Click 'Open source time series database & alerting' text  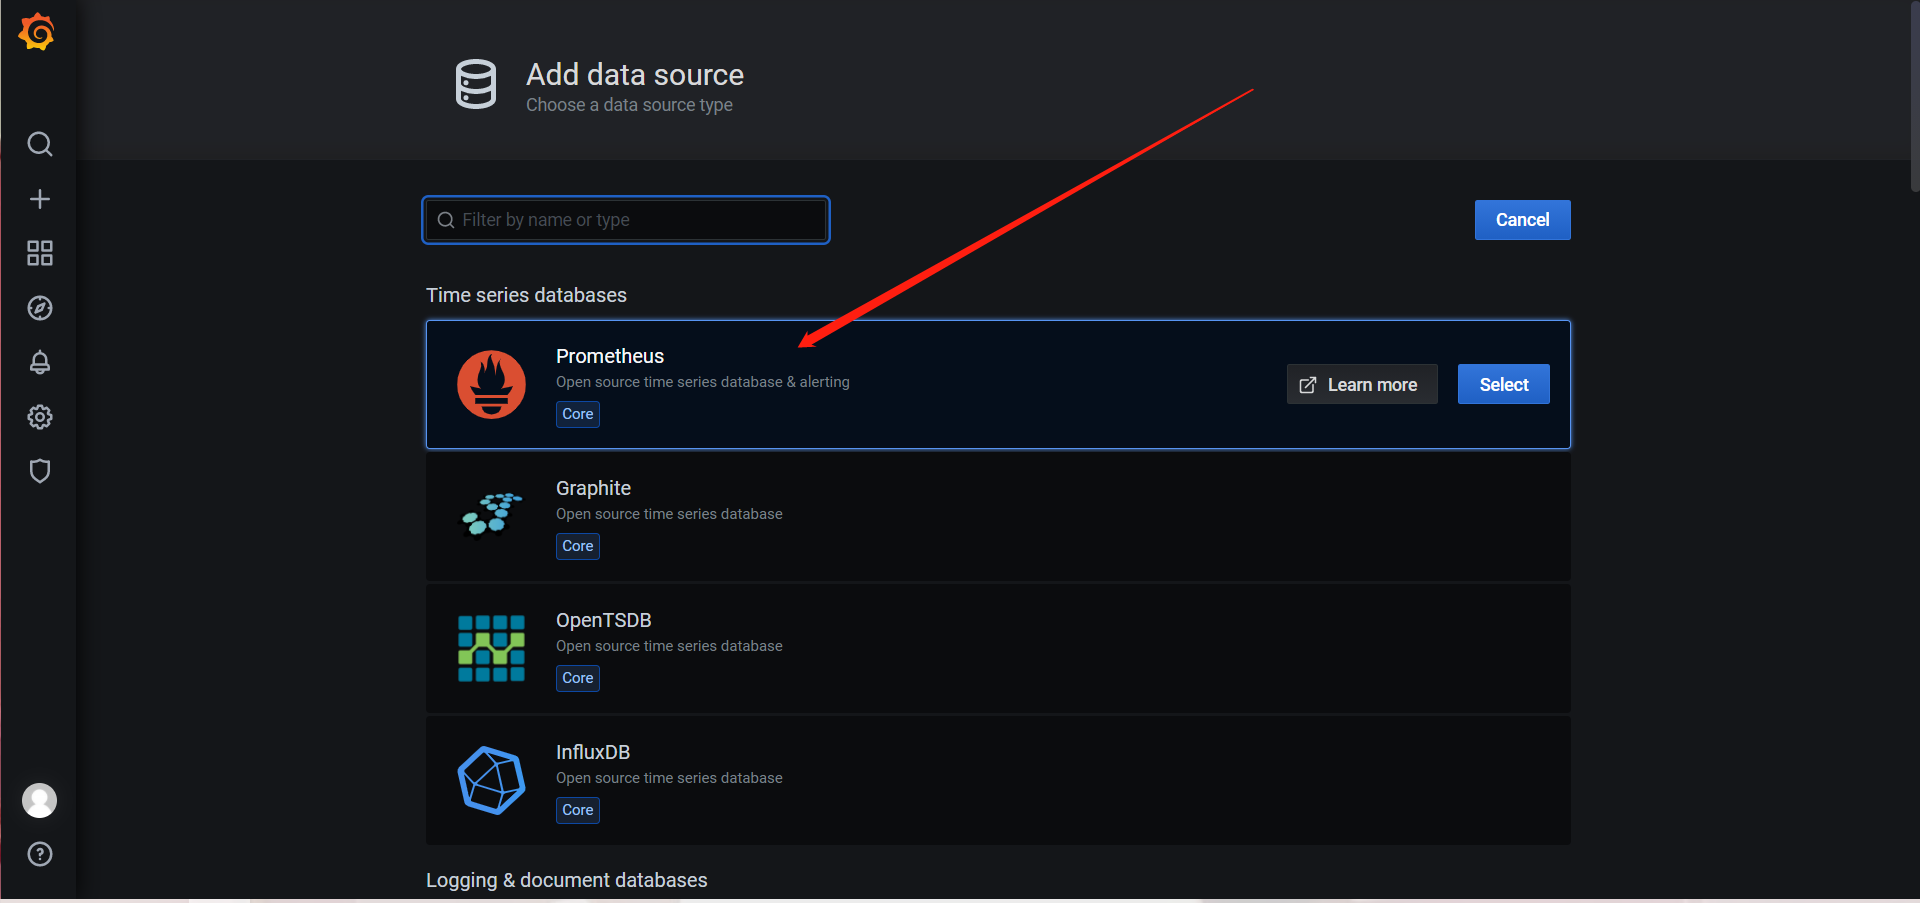coord(703,382)
